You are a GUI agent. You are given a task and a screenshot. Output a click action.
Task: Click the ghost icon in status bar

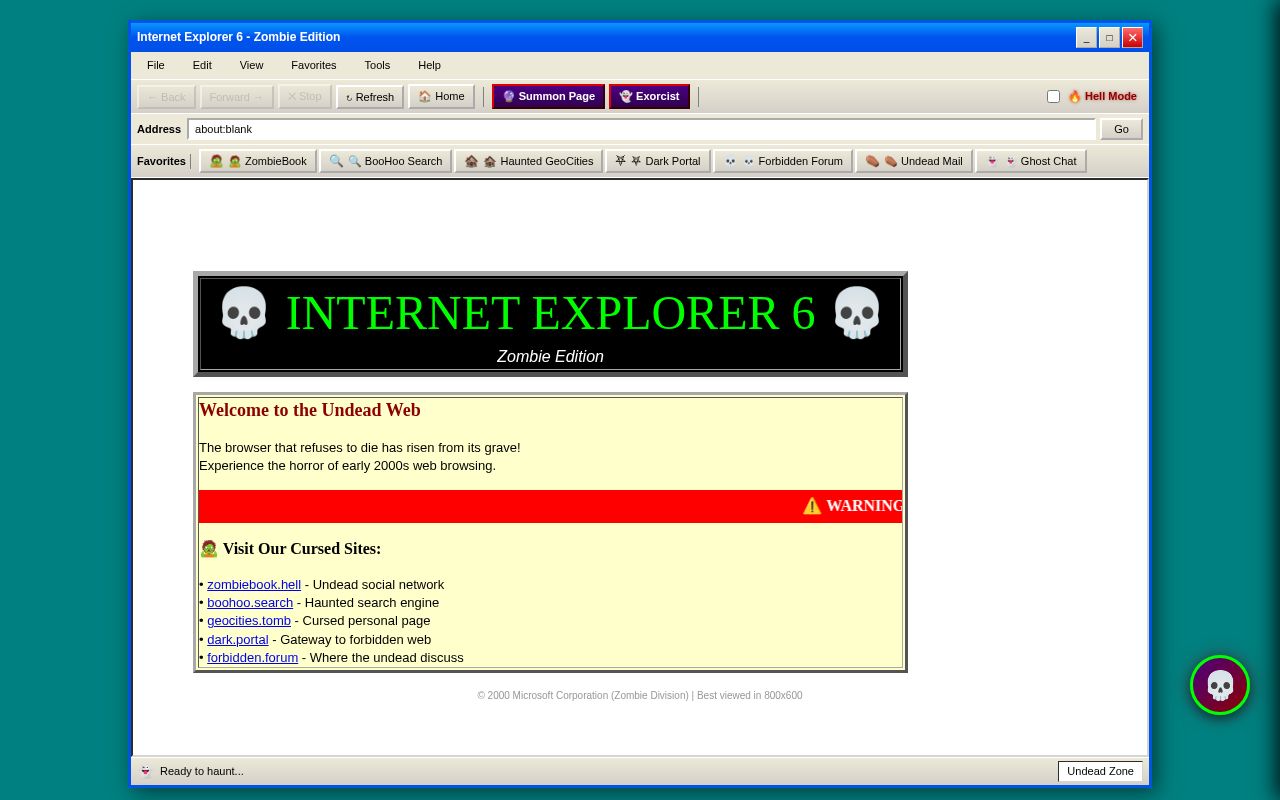coord(146,771)
